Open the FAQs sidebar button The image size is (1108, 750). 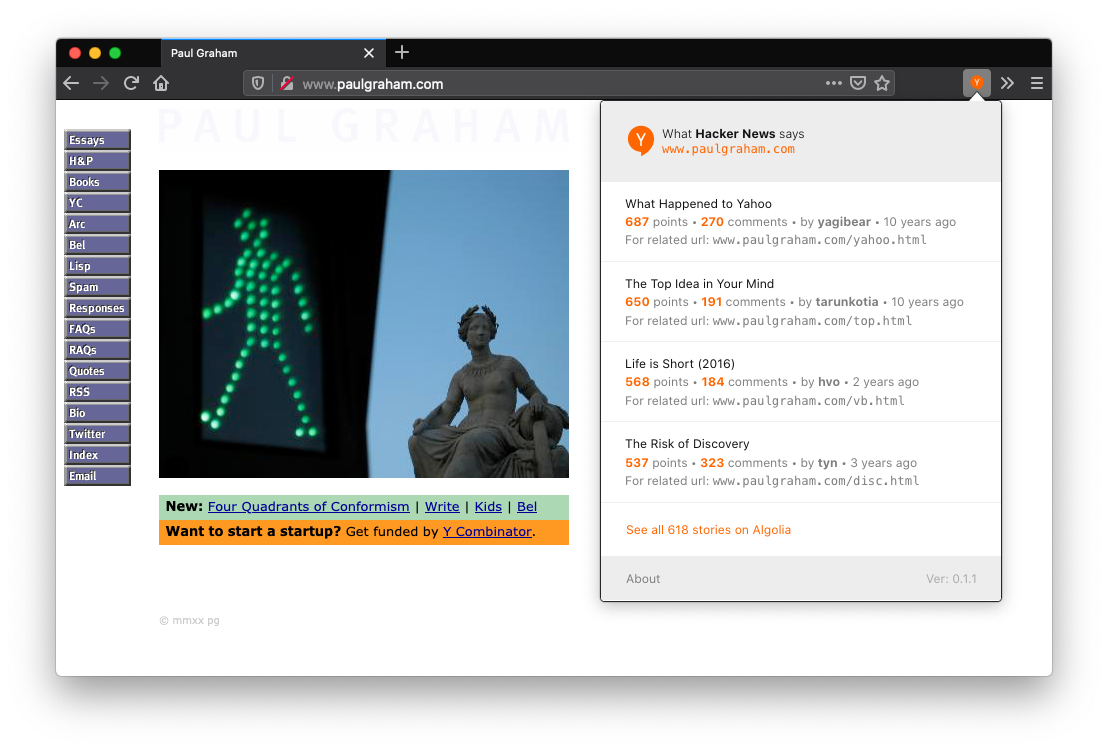click(98, 329)
